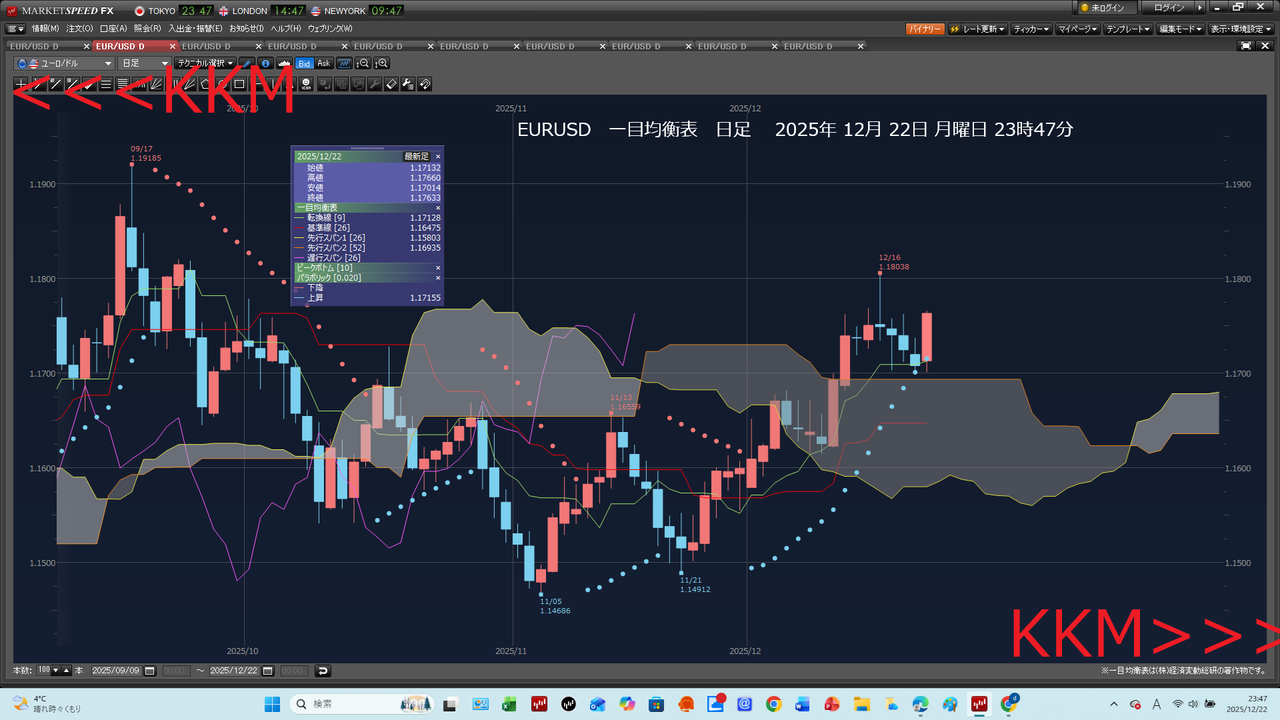This screenshot has height=720, width=1280.
Task: Click the eraser tool icon
Action: coord(391,84)
